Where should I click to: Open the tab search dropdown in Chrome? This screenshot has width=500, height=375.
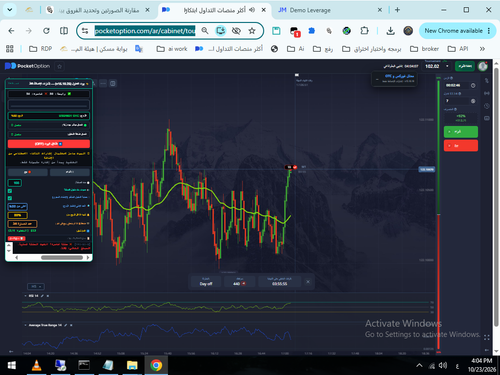click(10, 10)
